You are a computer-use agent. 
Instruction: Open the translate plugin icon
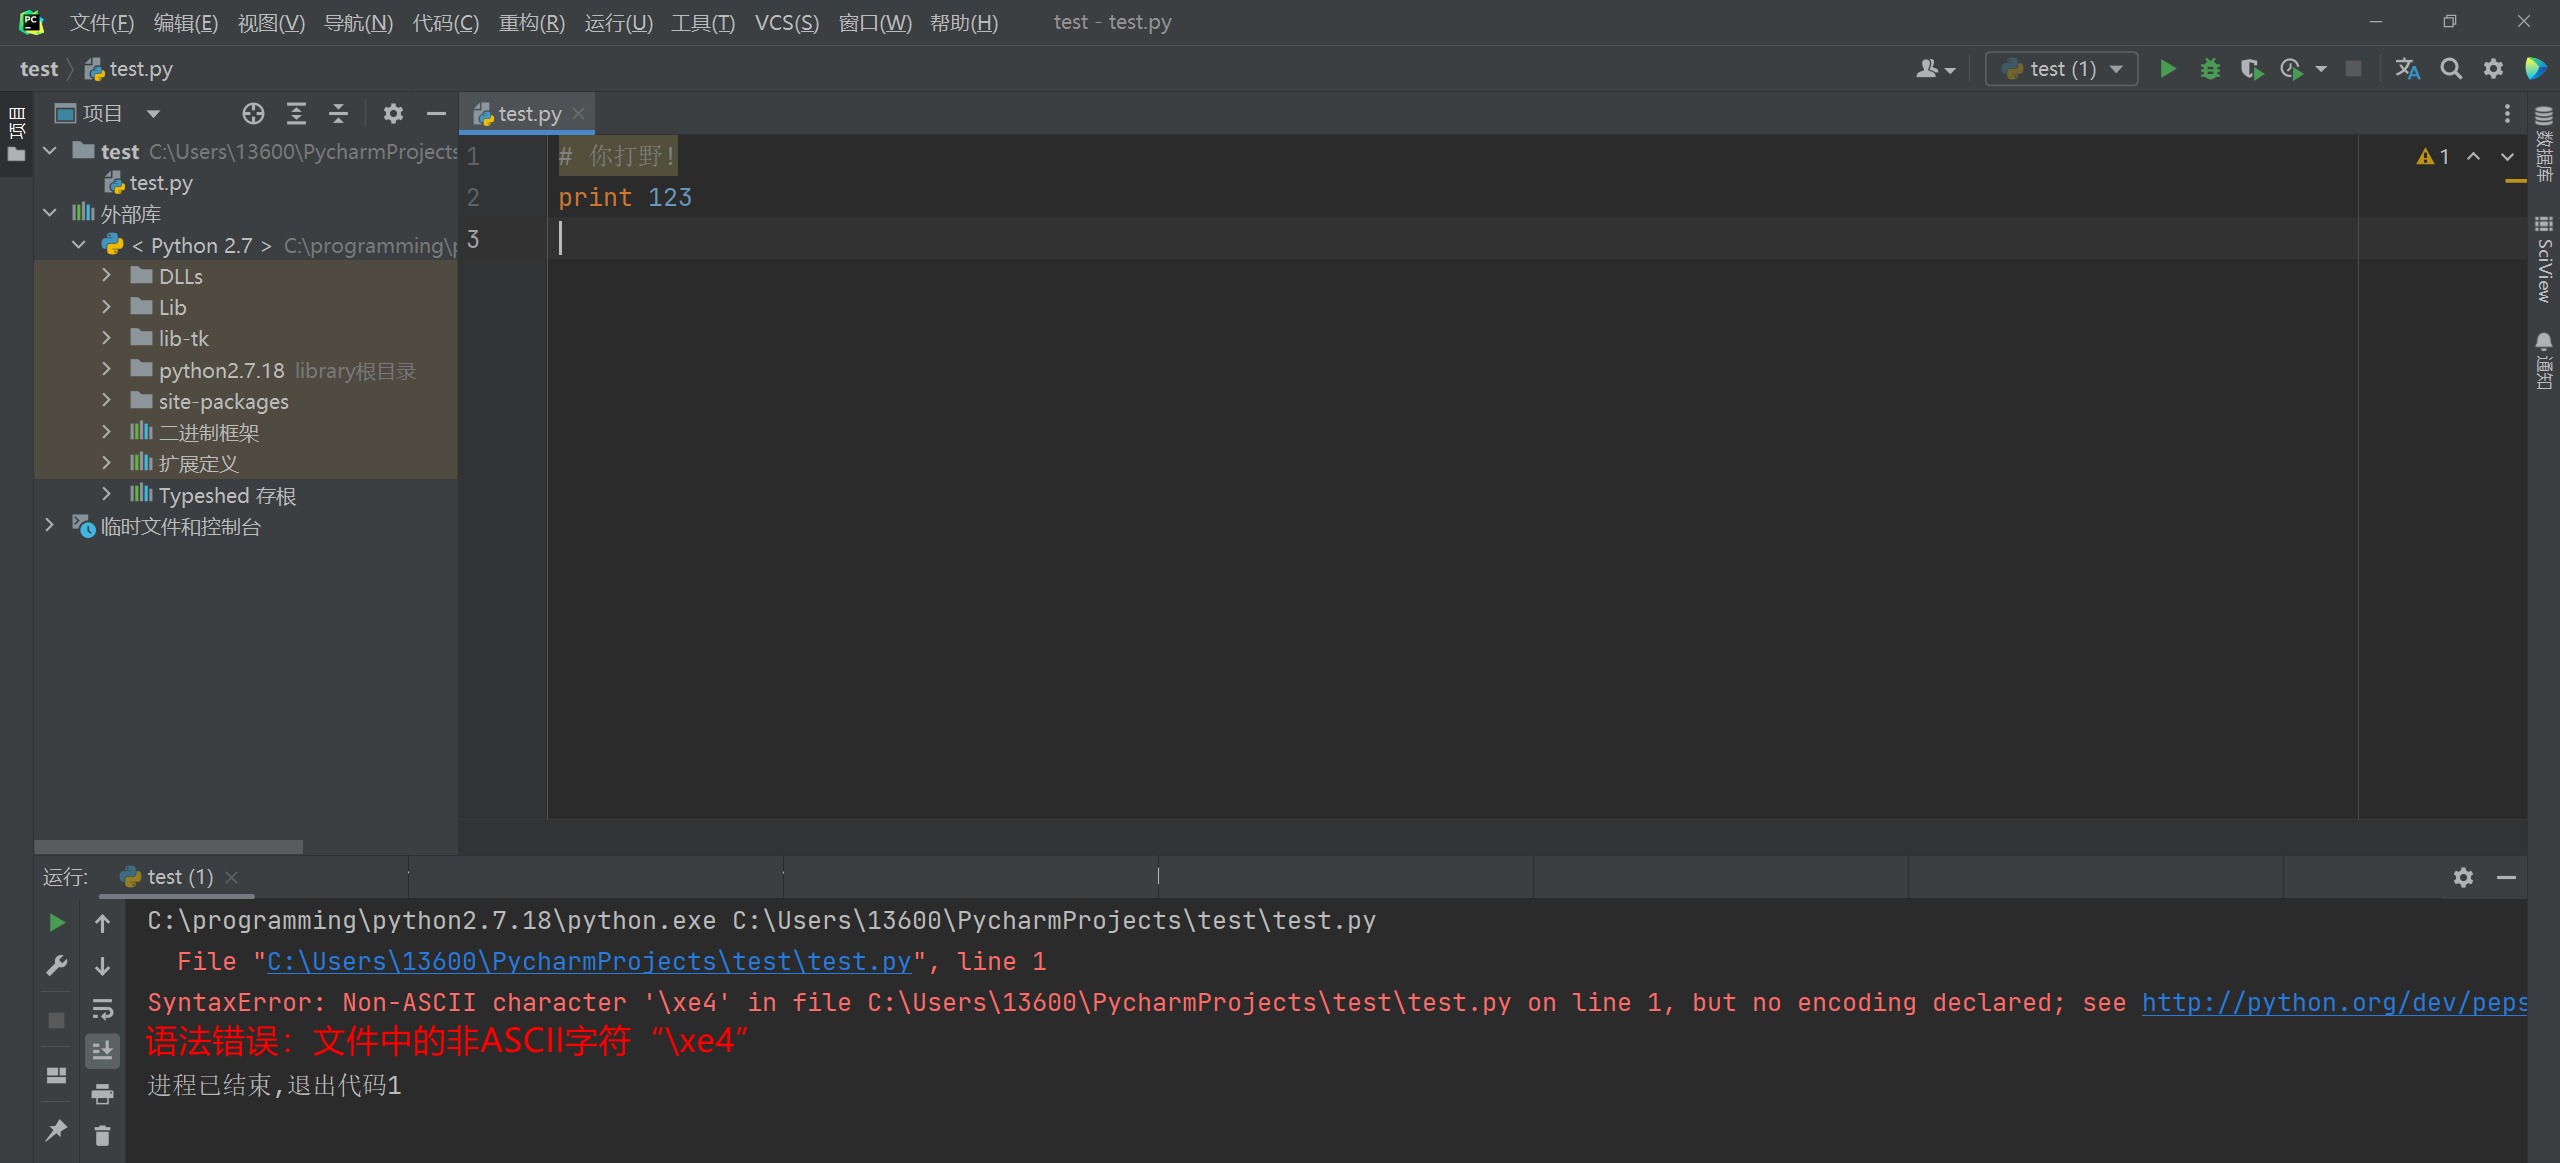click(x=2407, y=69)
